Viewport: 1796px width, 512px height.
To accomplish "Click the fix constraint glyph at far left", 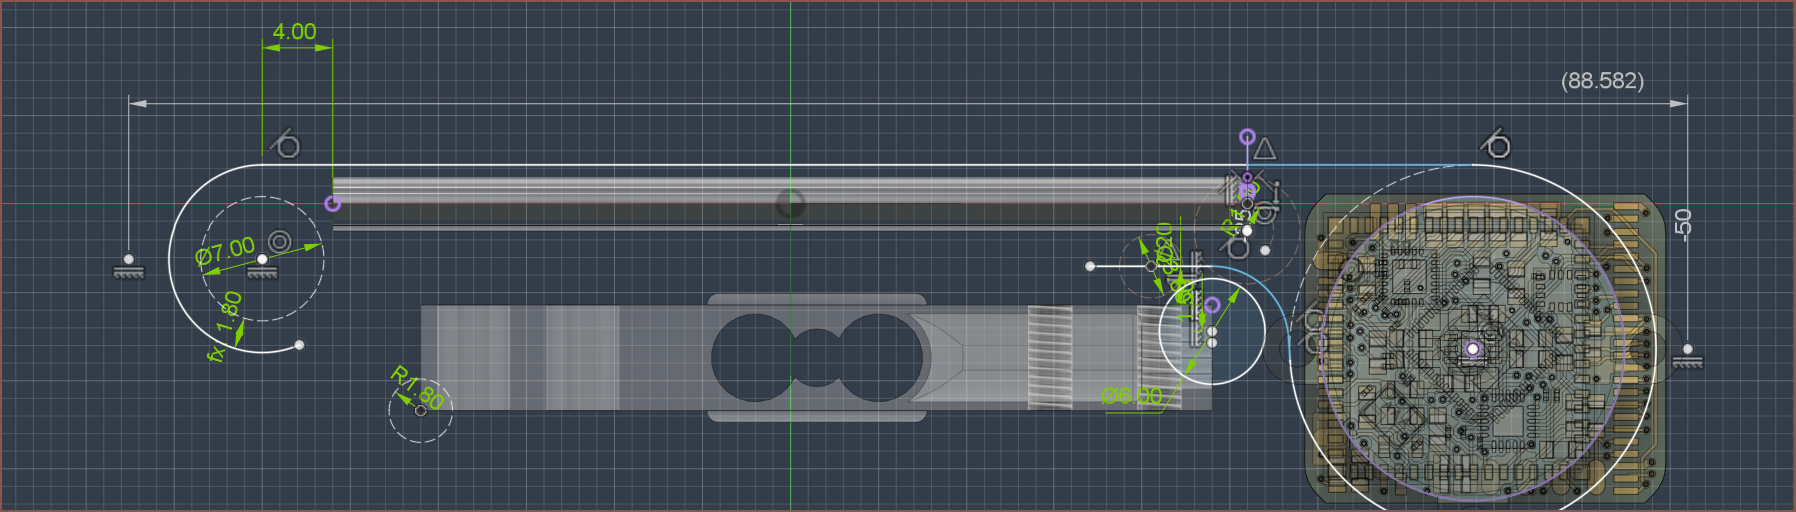I will tap(128, 267).
